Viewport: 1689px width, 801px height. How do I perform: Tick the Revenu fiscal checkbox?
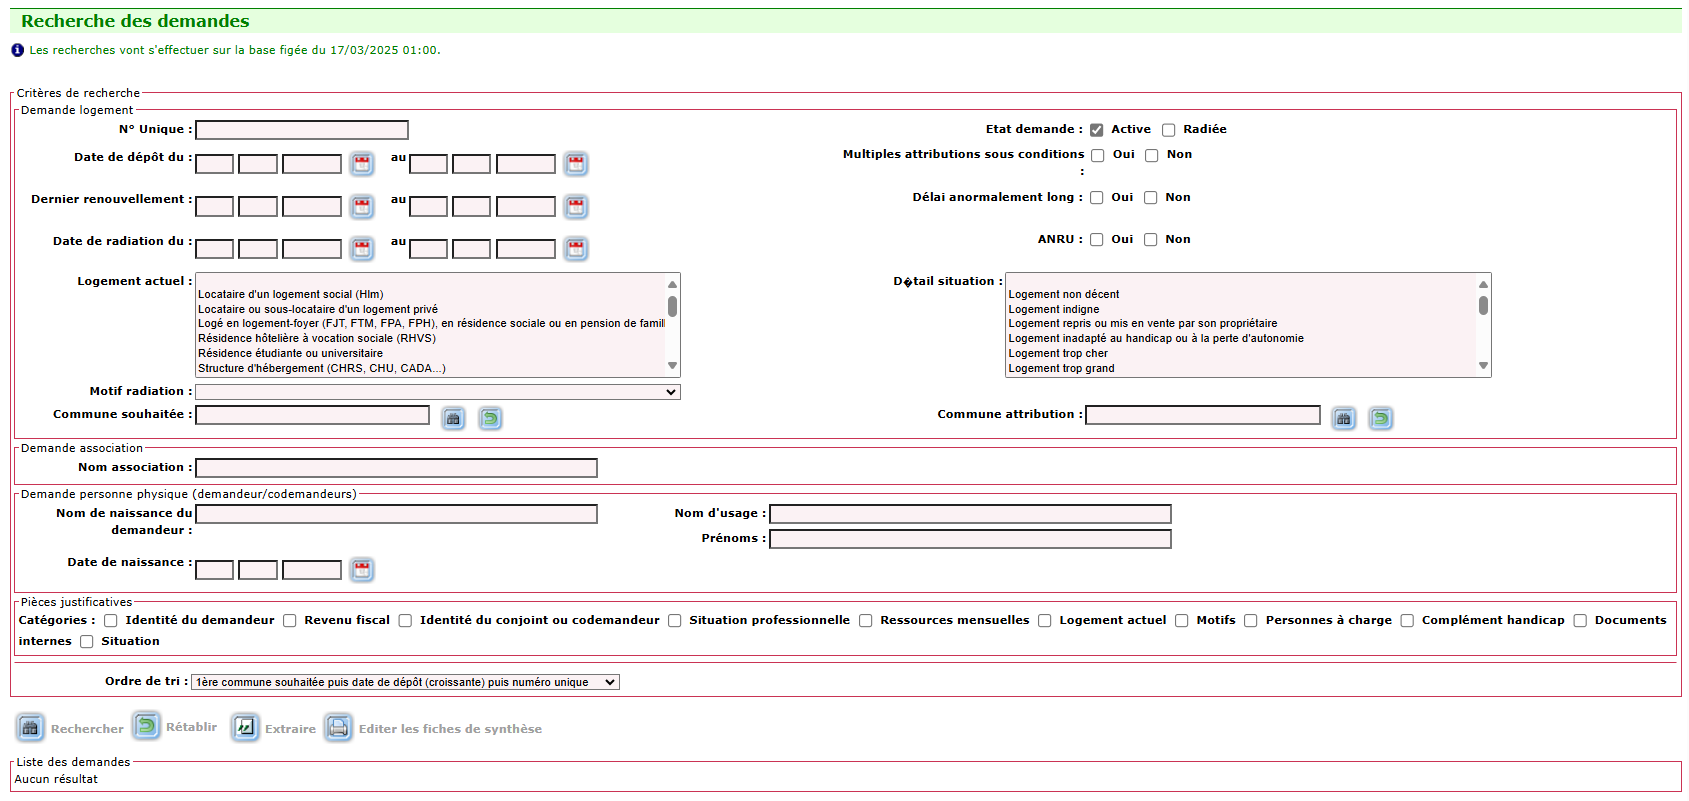290,621
